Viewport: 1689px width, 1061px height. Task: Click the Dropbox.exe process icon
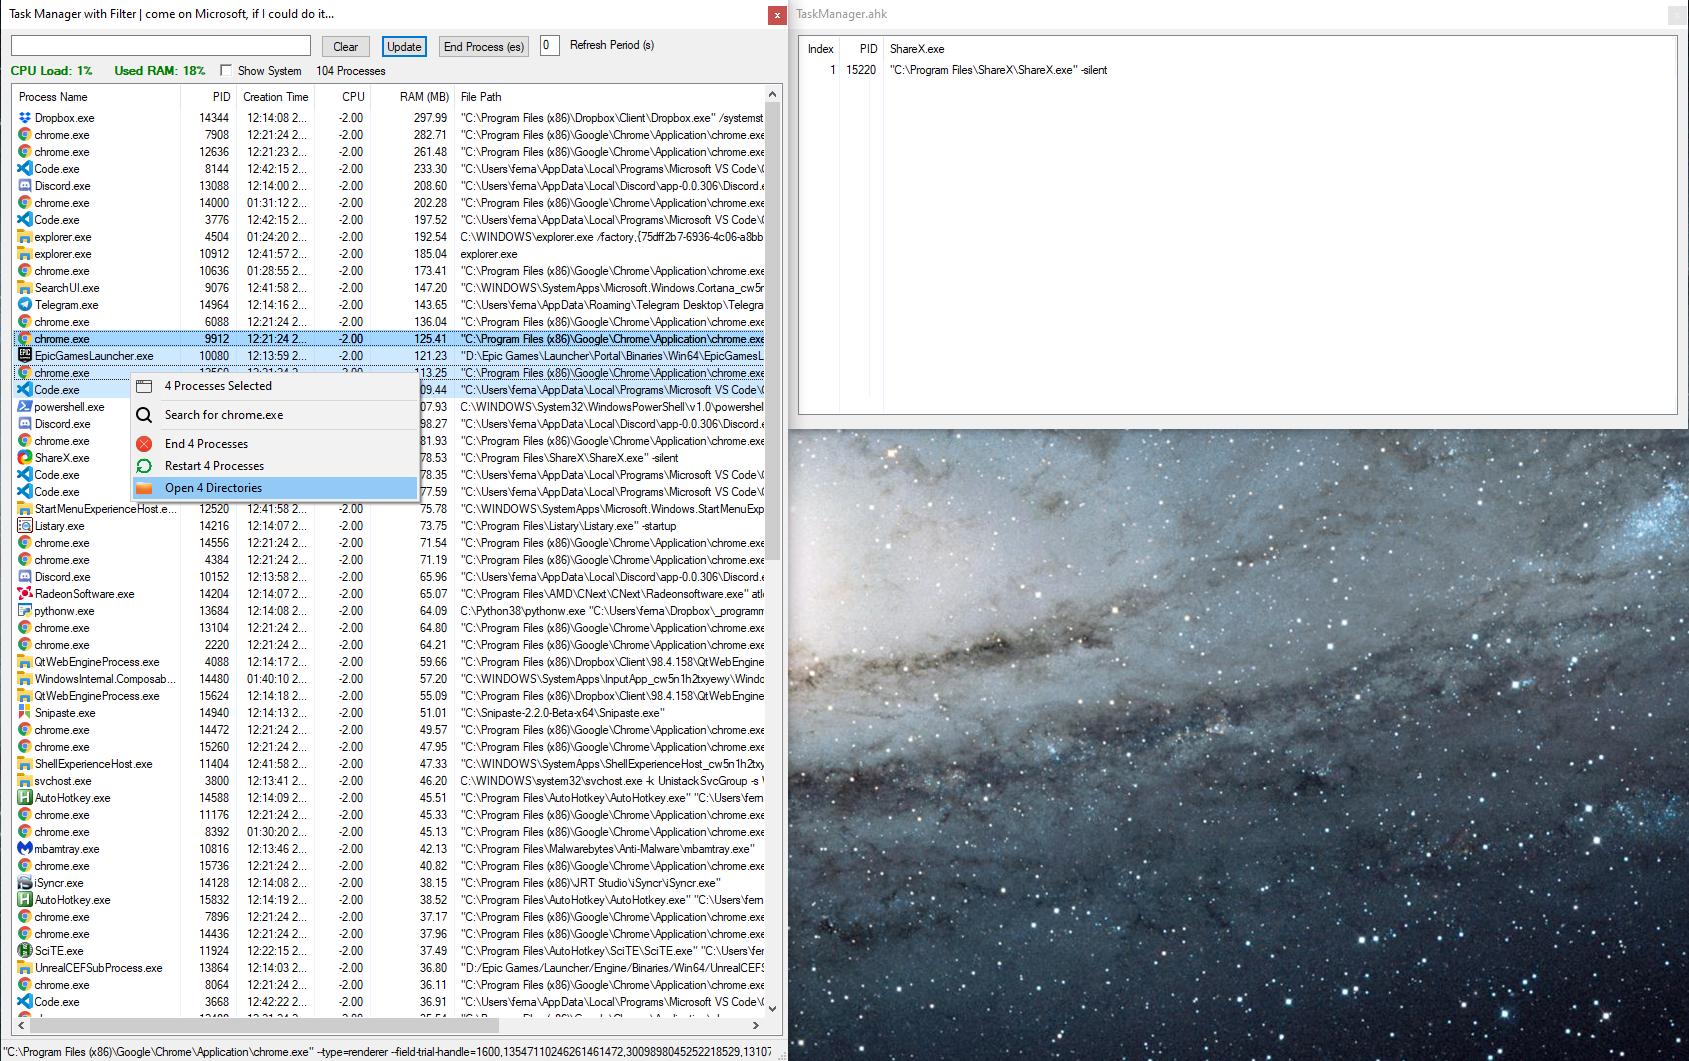click(25, 118)
